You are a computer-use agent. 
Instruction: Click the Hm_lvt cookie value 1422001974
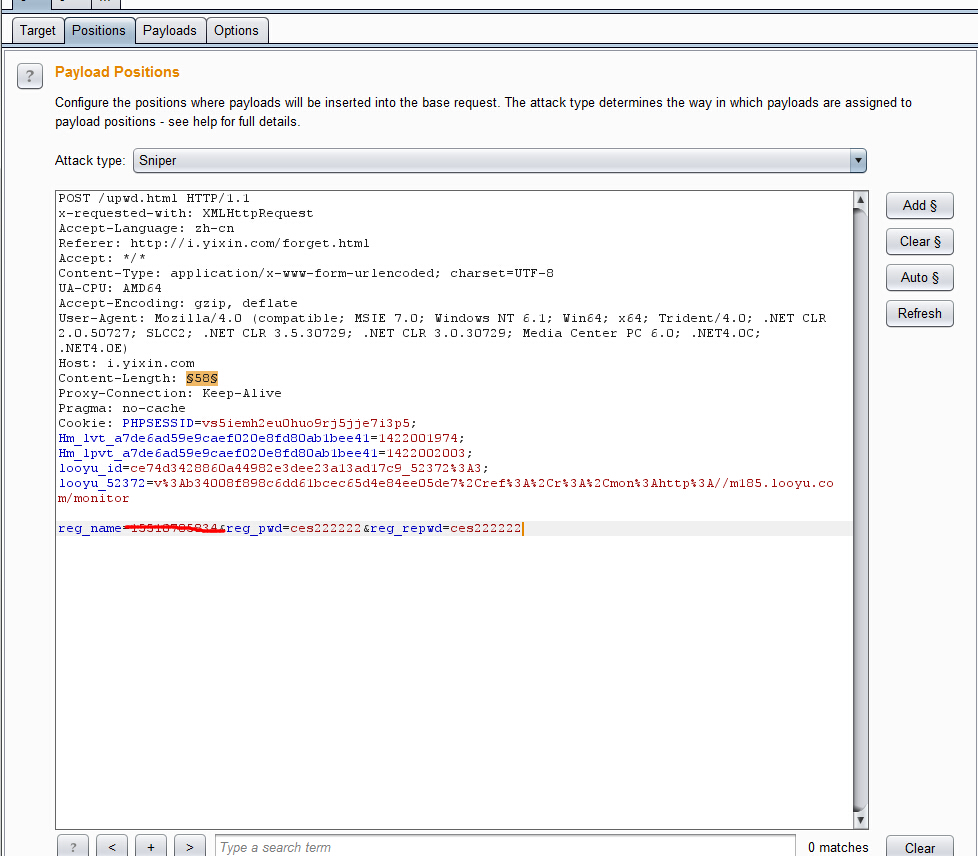click(x=418, y=438)
